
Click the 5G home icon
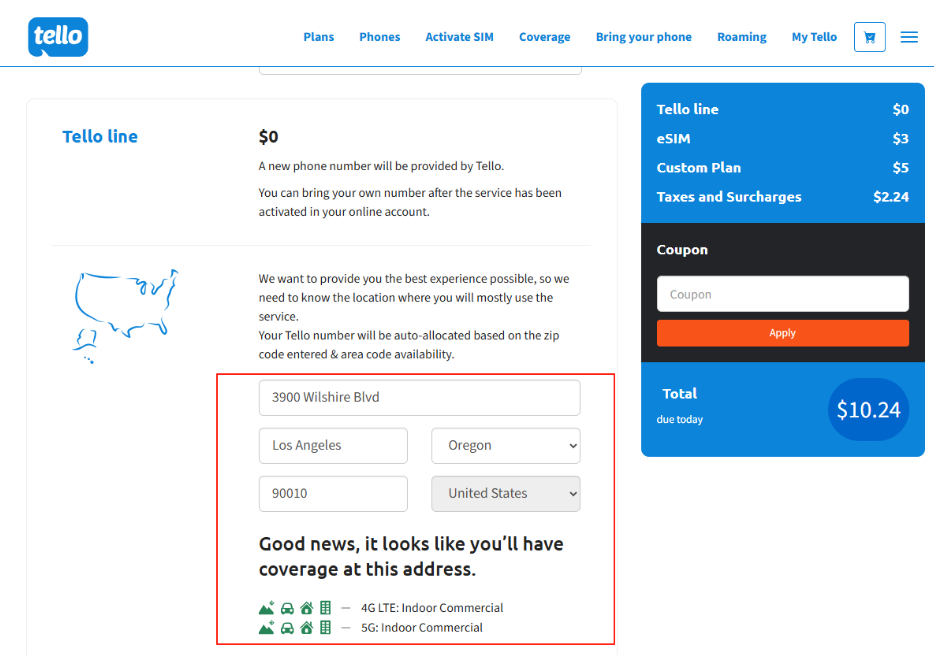click(x=307, y=628)
